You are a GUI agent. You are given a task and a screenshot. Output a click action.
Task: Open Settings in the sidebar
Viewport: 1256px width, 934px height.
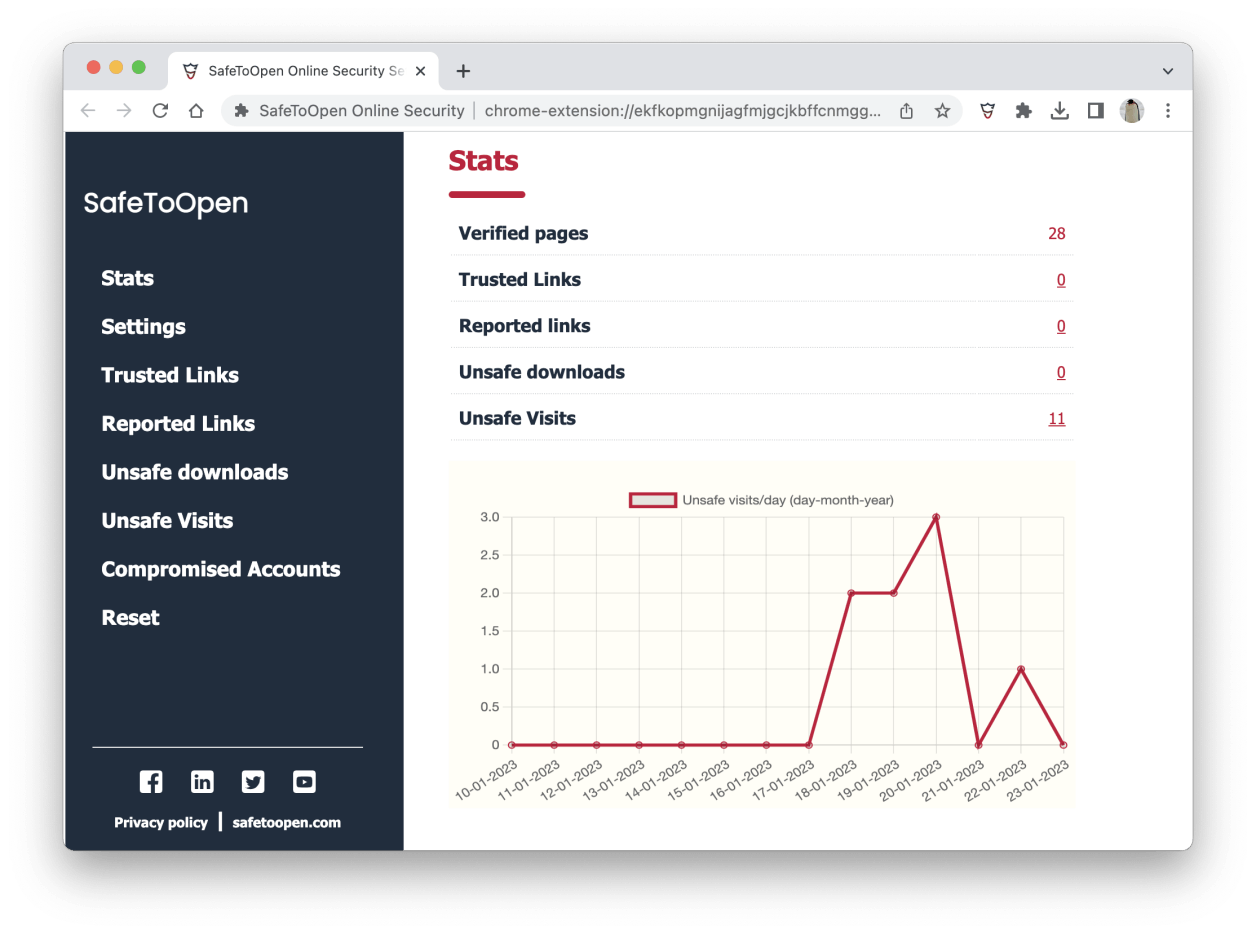click(144, 327)
